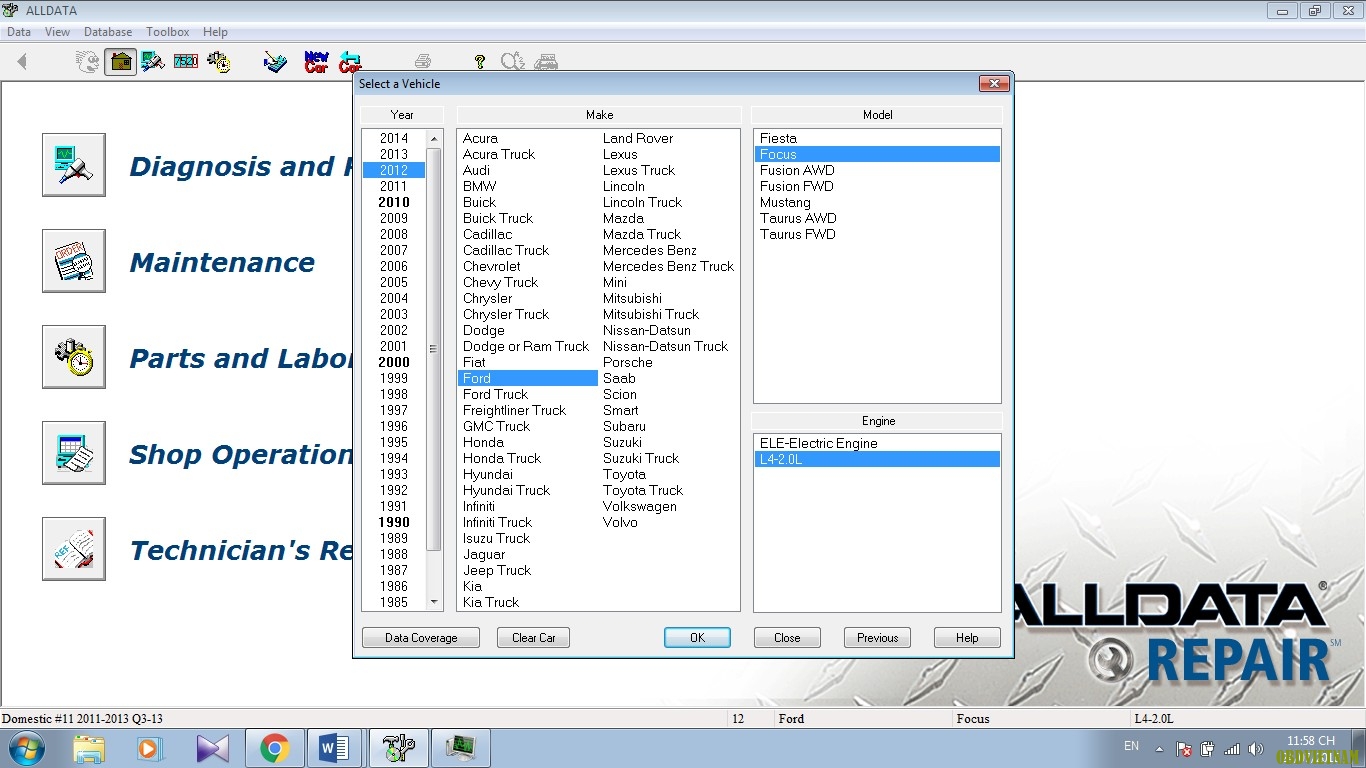Click the printer icon in toolbar

coord(423,62)
